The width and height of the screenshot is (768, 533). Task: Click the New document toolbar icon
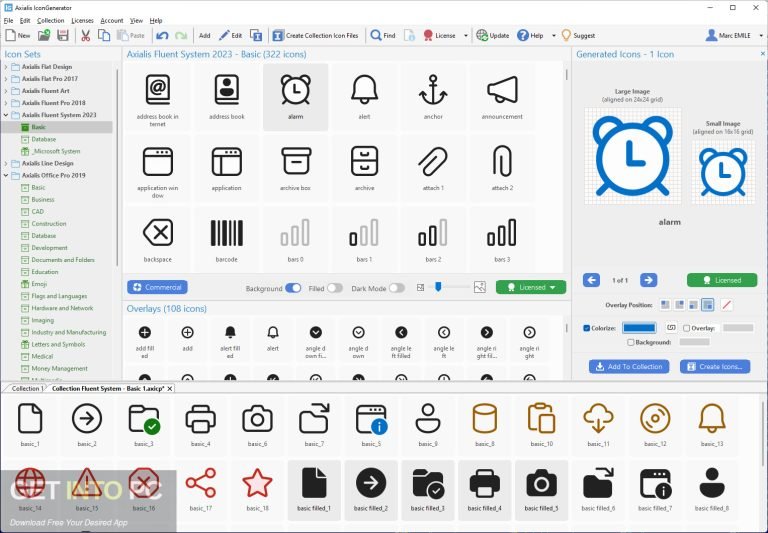tap(18, 35)
